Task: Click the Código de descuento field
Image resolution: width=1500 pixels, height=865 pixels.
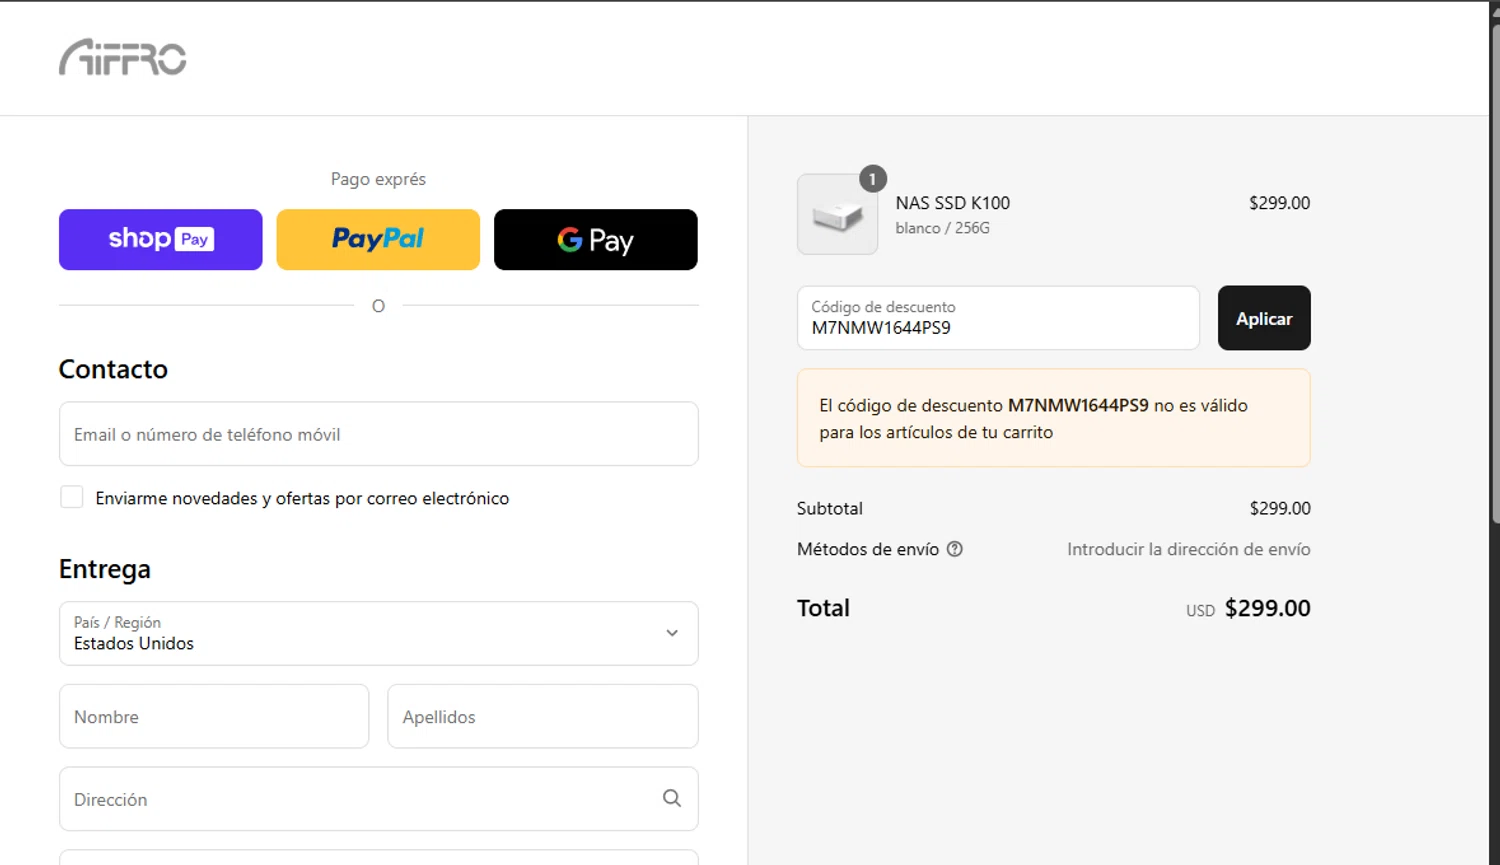Action: pyautogui.click(x=998, y=318)
